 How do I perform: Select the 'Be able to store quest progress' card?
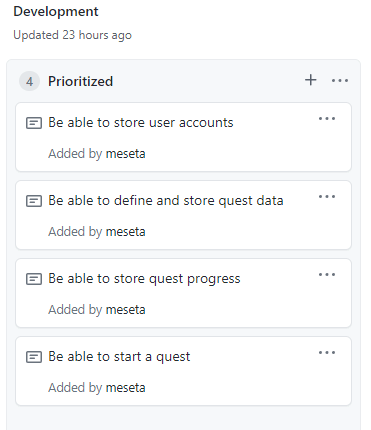click(183, 293)
